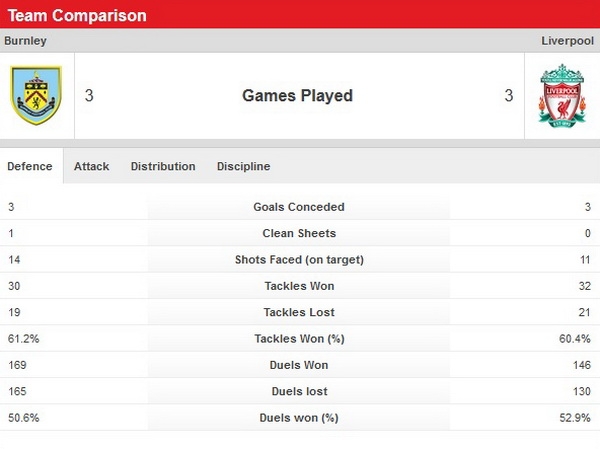Screen dimensions: 600x449
Task: Switch to the Attack tab
Action: click(x=92, y=166)
